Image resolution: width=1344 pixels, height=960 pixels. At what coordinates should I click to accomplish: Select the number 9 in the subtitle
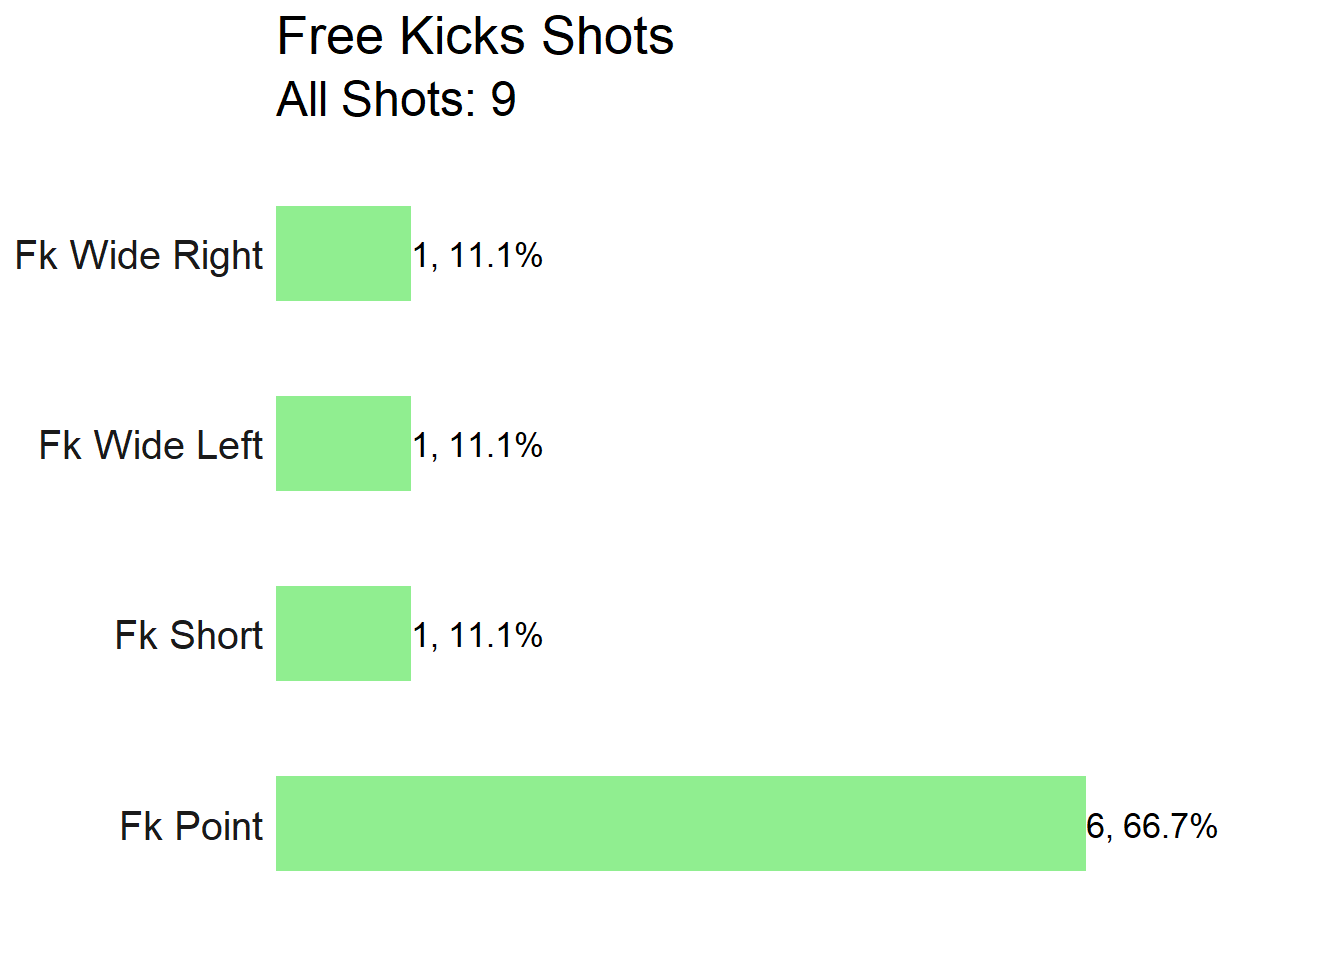[503, 100]
